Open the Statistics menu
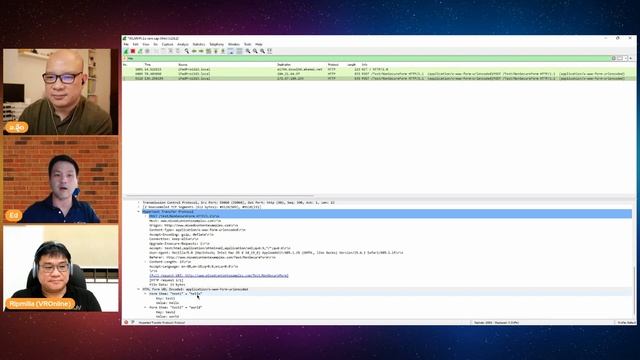The height and width of the screenshot is (360, 640). tap(199, 44)
